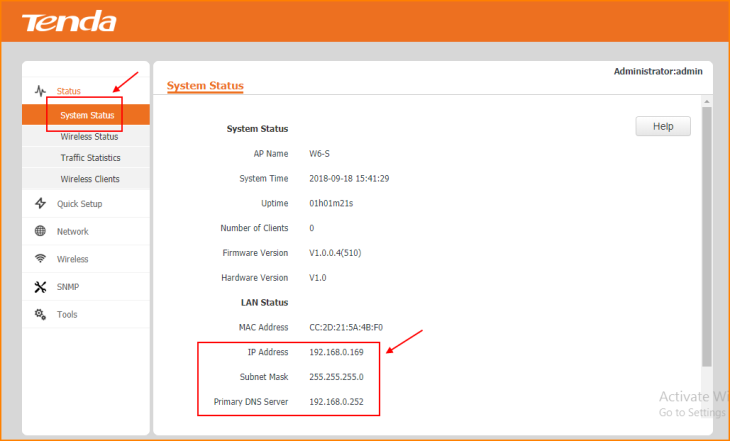Select the Network globe icon
Viewport: 730px width, 441px height.
[x=41, y=231]
